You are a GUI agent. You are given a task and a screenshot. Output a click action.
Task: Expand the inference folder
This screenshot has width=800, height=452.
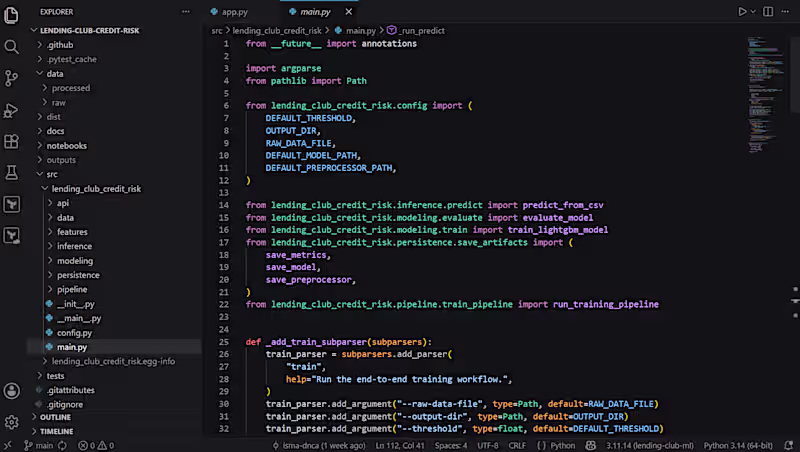pyautogui.click(x=74, y=246)
